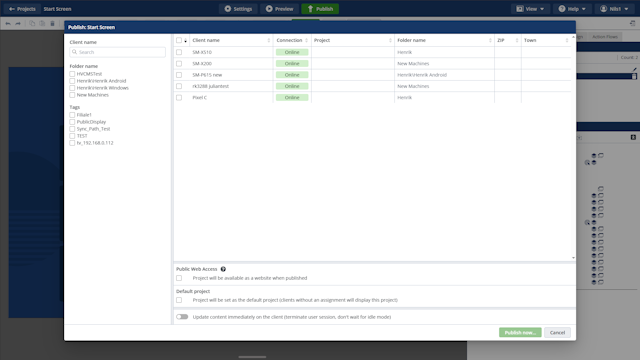Click the Cancel button
Screen dimensions: 640x360
(x=557, y=332)
